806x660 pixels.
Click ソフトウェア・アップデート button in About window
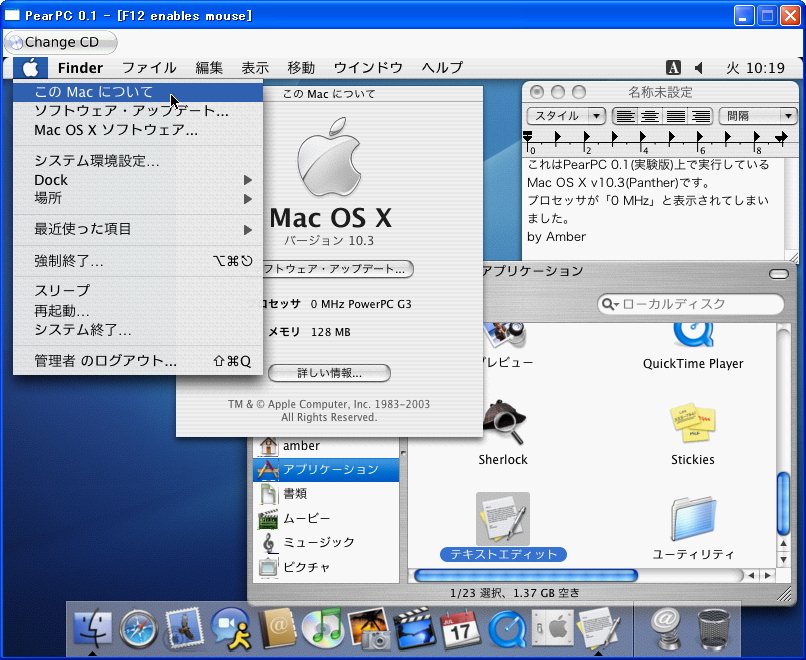[x=338, y=269]
